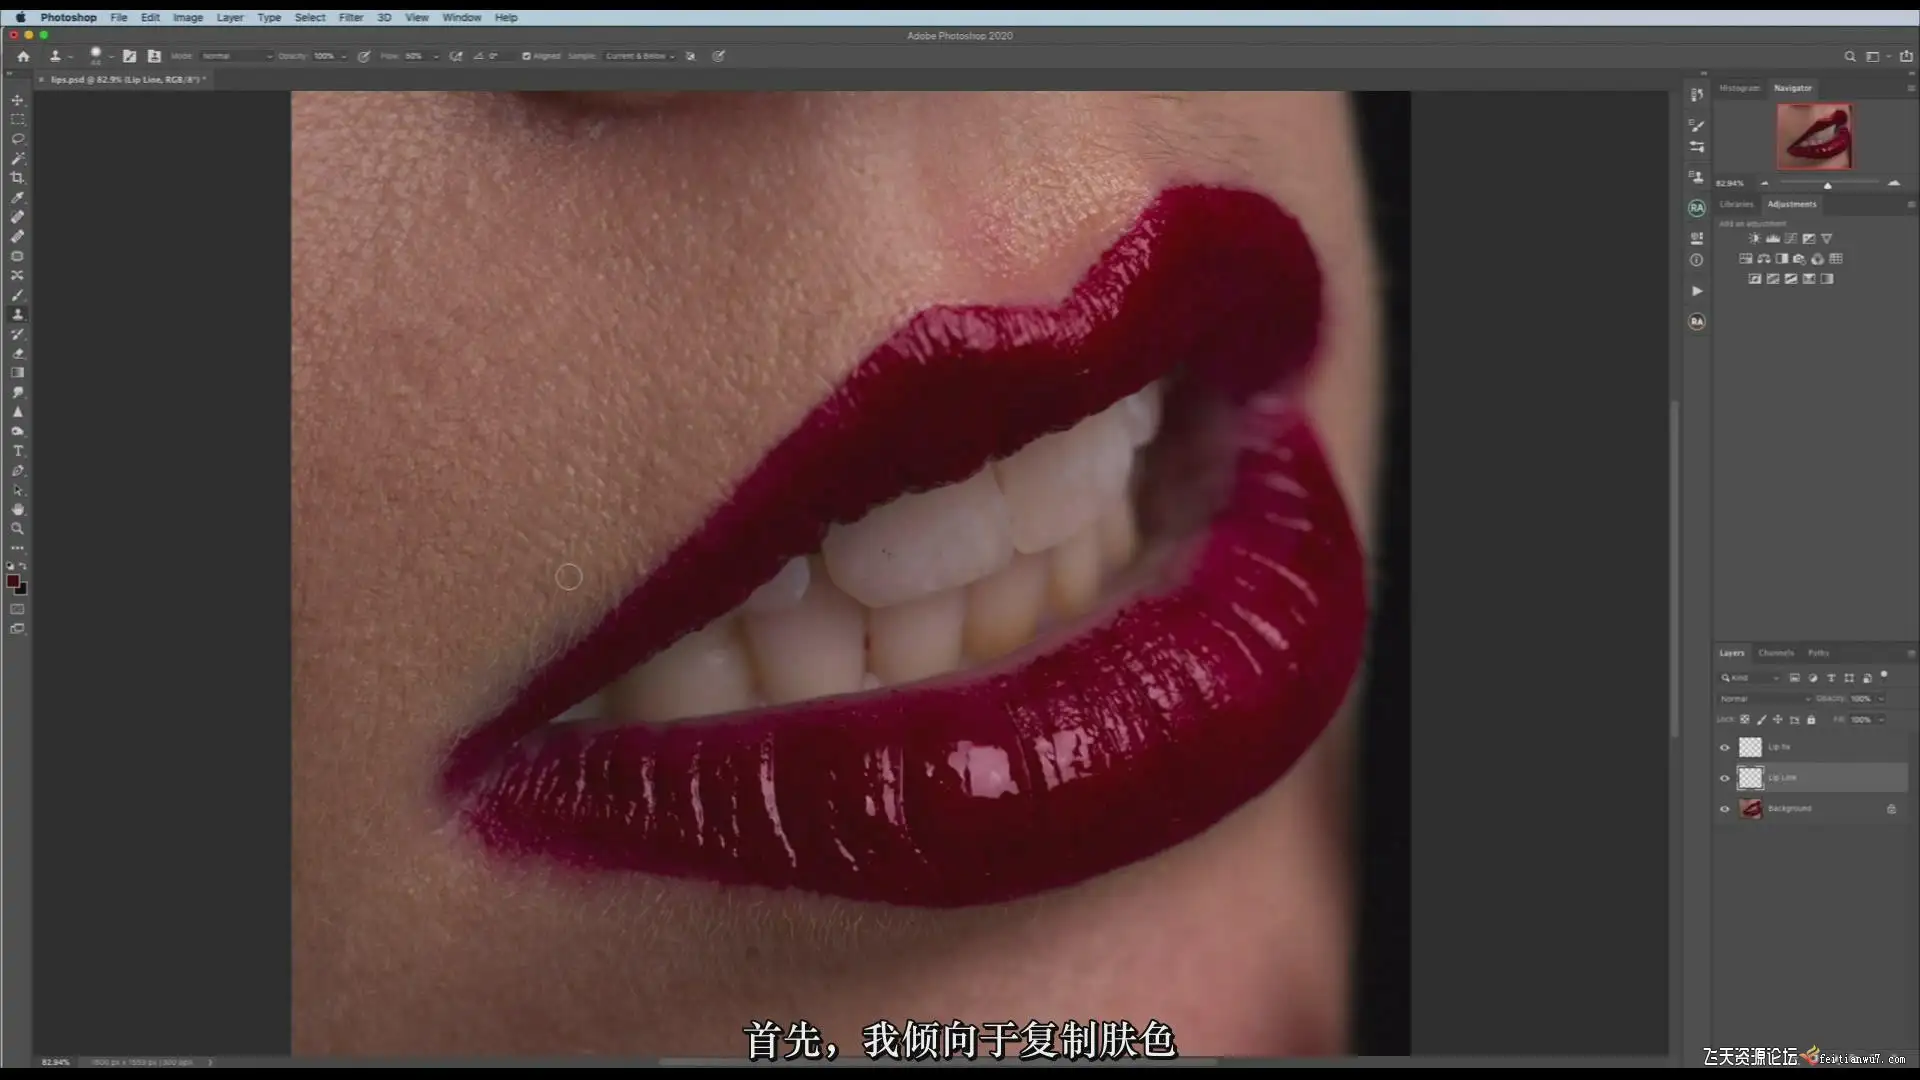The image size is (1920, 1080).
Task: Add a Levels adjustment
Action: pos(1773,239)
